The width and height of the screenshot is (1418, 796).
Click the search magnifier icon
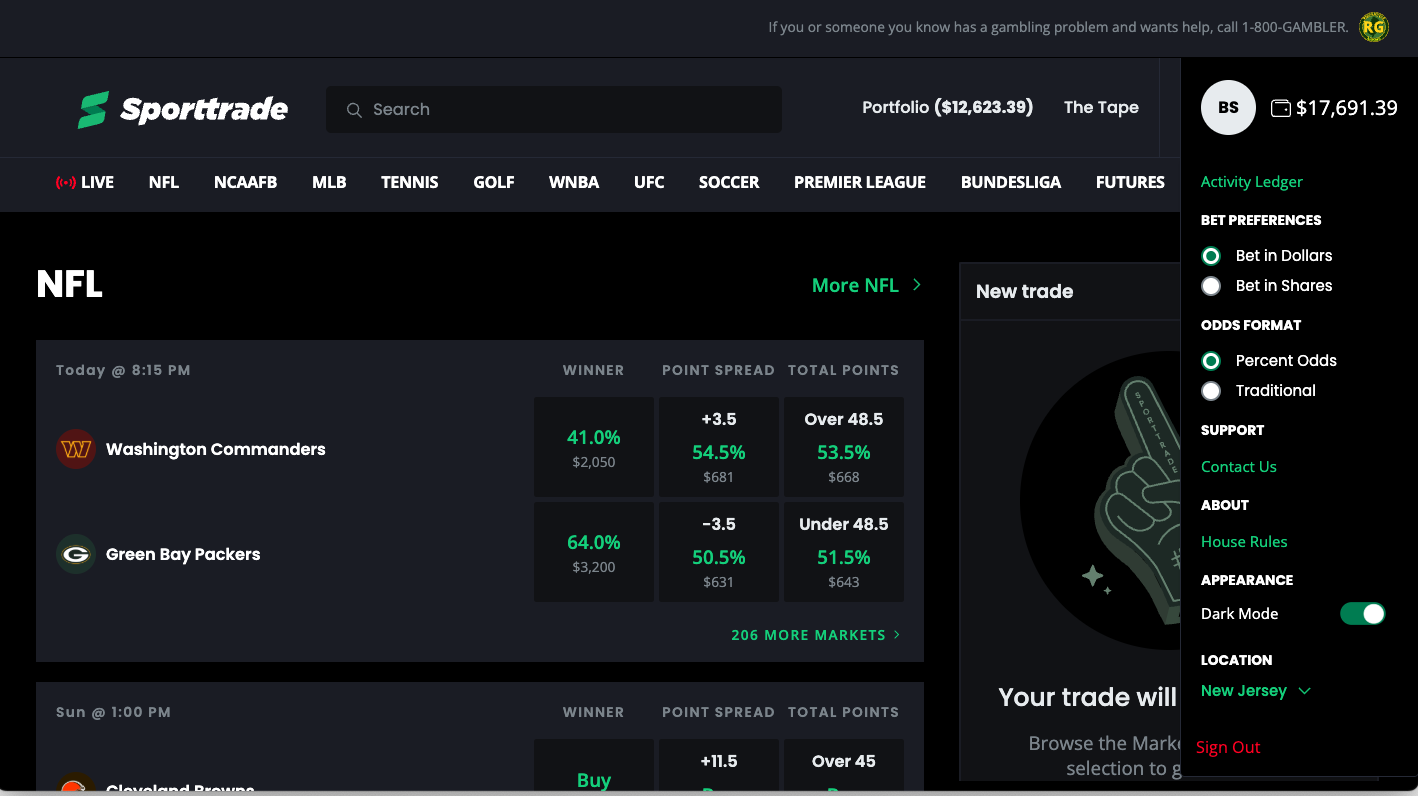click(354, 110)
